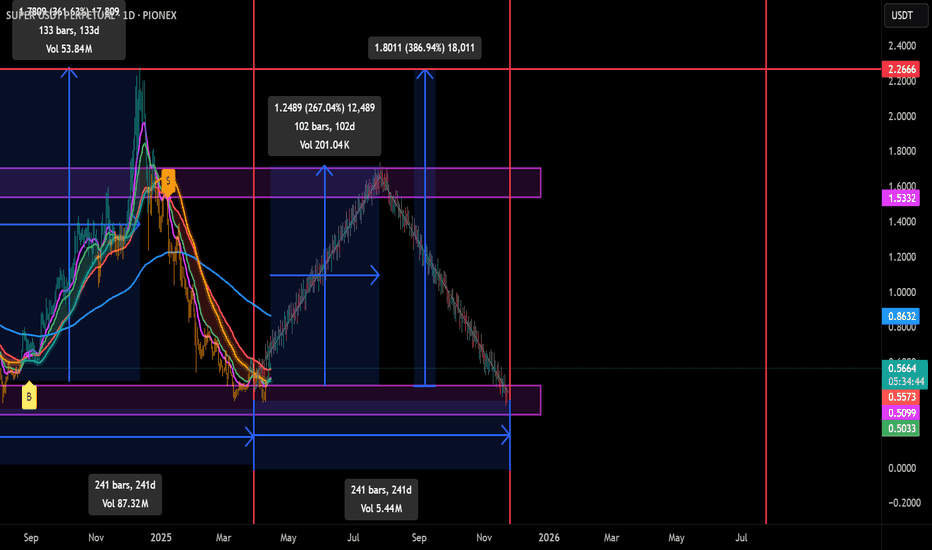Click the '102 bars, 102d' text

pos(325,126)
